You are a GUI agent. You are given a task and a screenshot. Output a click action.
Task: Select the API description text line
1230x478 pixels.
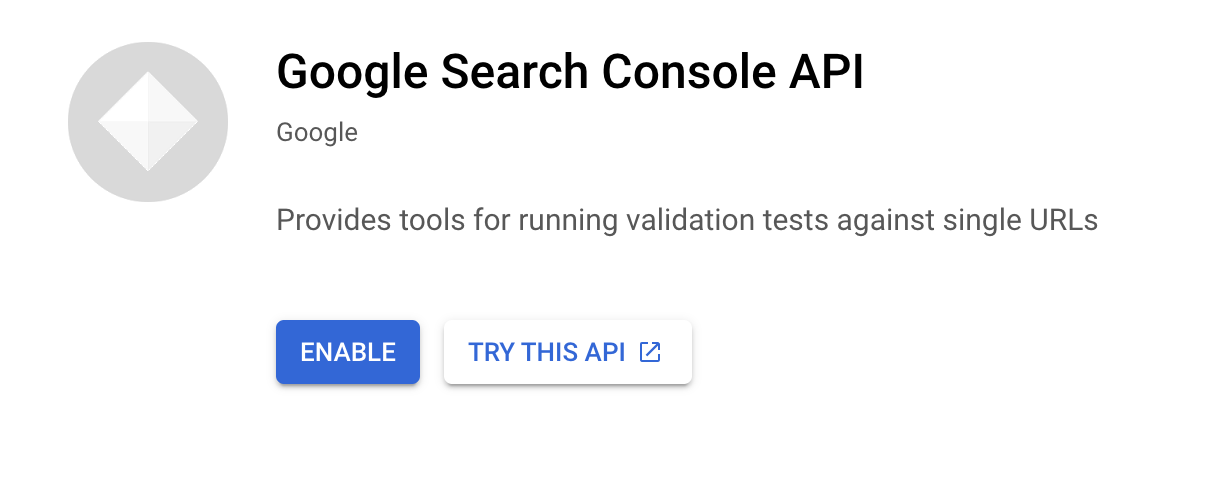[x=687, y=220]
